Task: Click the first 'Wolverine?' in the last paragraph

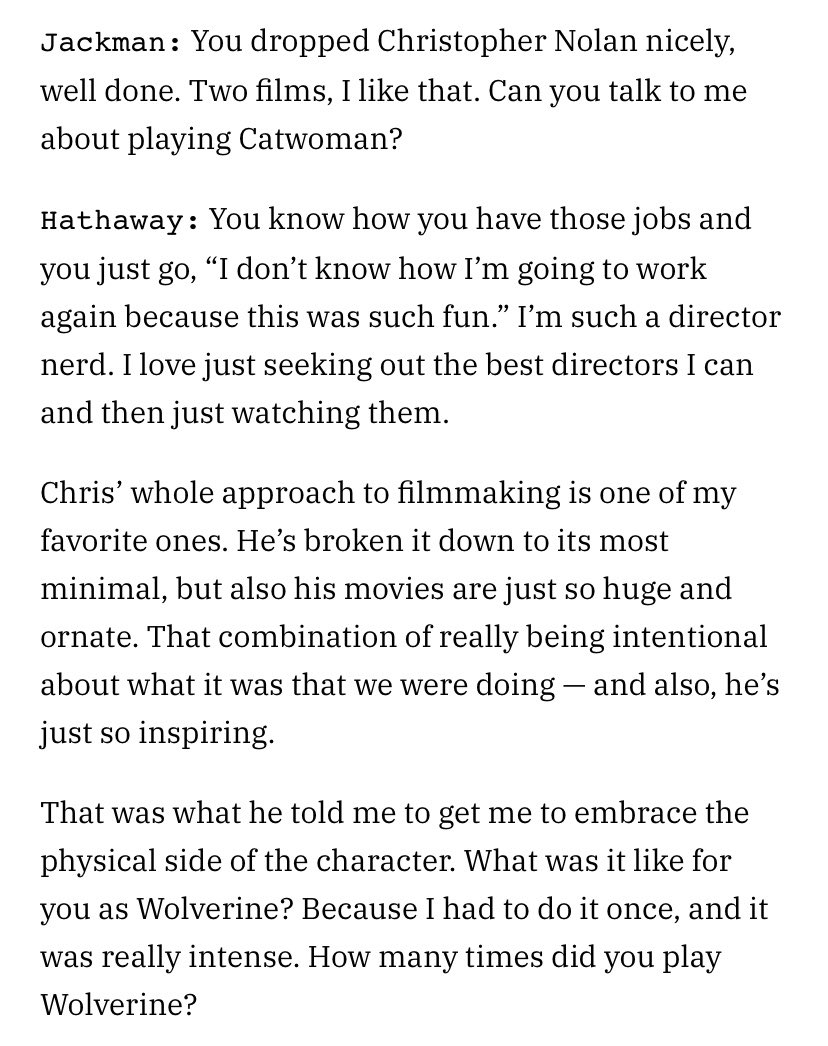Action: (215, 909)
